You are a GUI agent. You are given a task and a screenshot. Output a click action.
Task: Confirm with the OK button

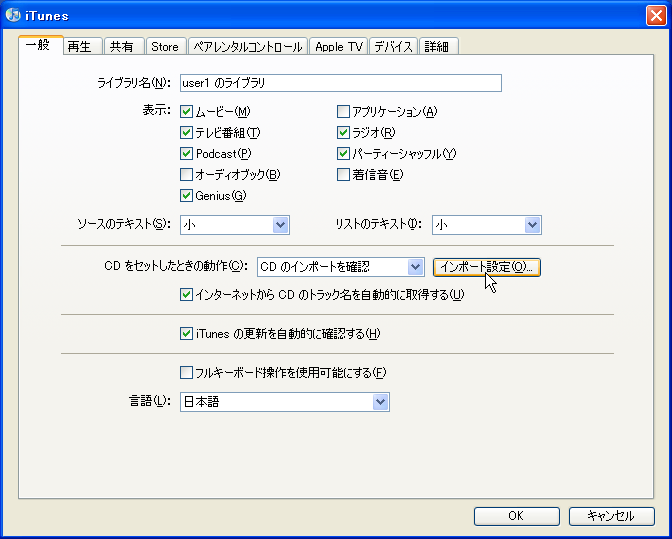[x=516, y=516]
